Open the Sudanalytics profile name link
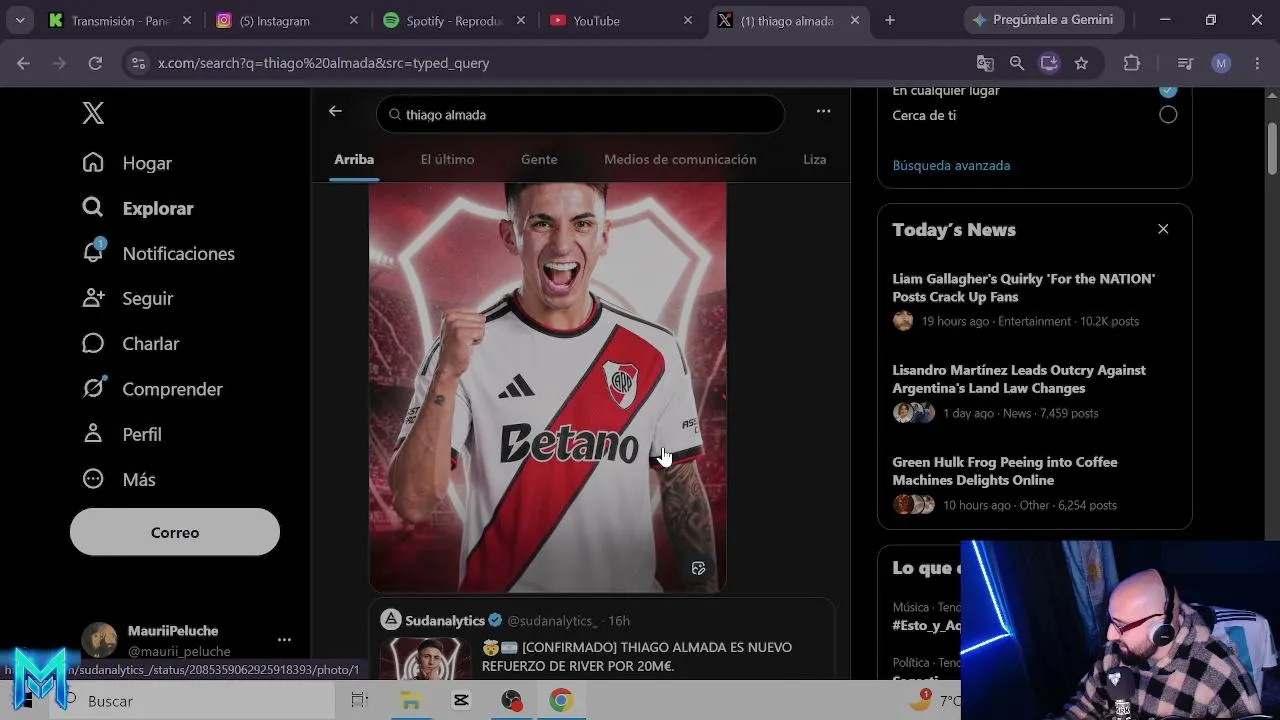Image resolution: width=1280 pixels, height=720 pixels. tap(445, 621)
